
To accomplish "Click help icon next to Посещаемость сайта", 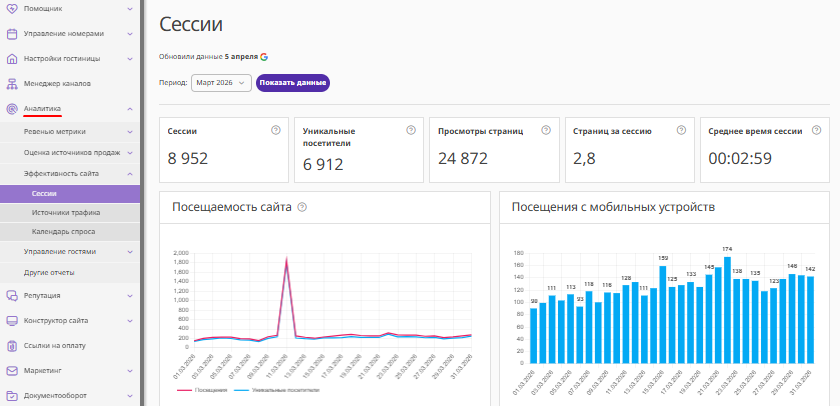I will coord(302,207).
